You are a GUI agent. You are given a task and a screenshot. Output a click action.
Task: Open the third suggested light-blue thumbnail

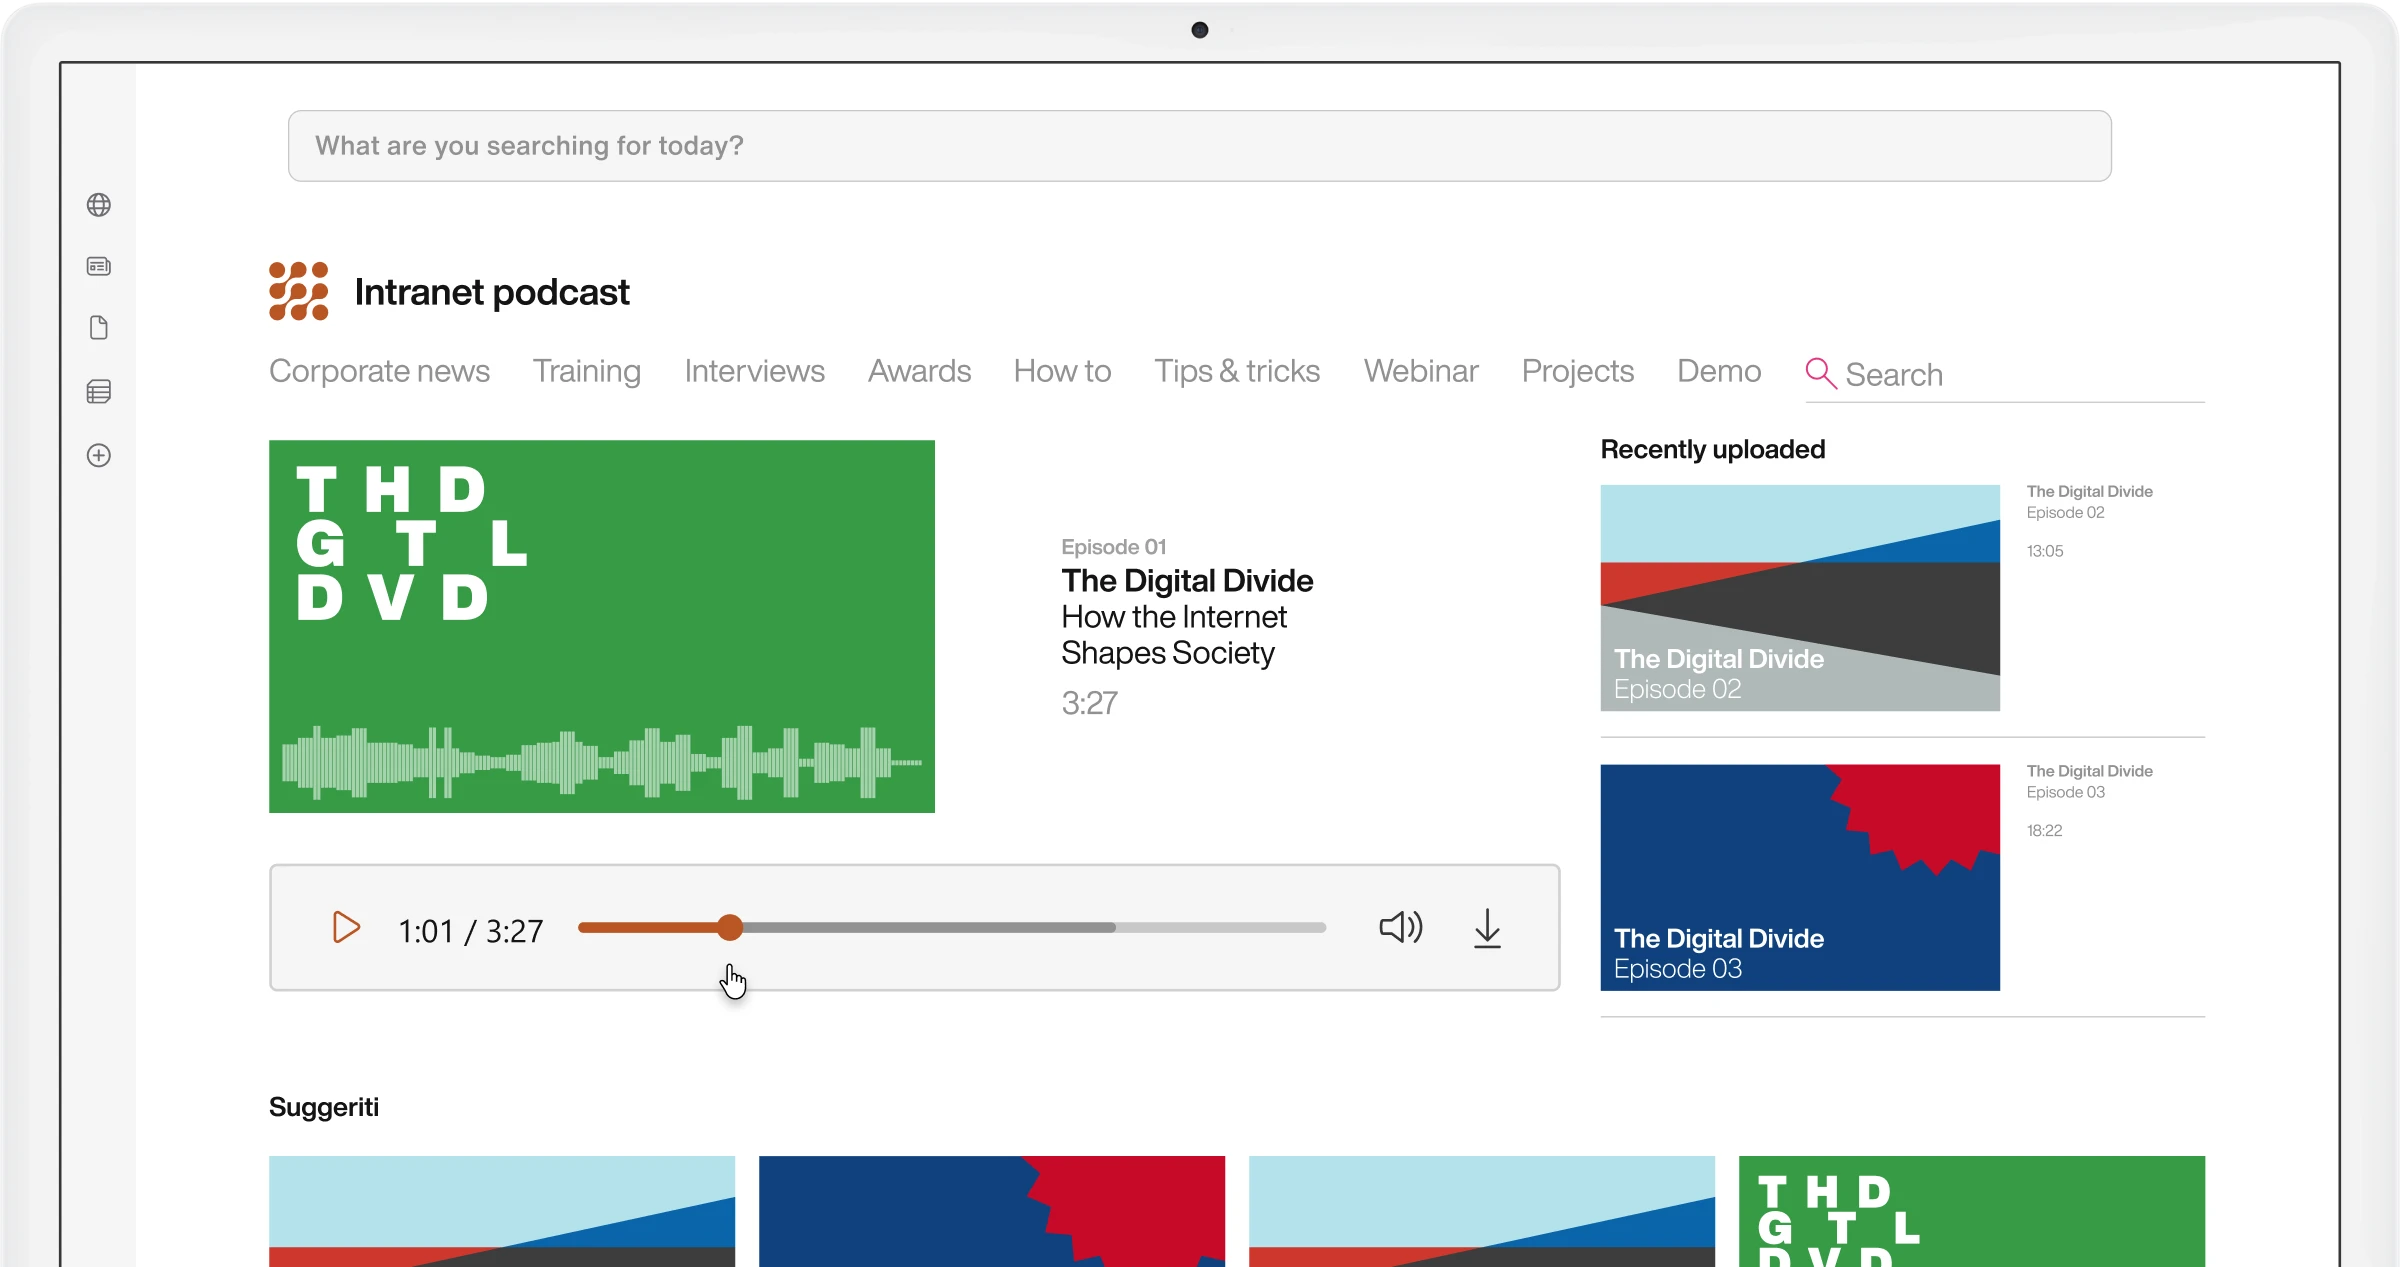coord(1482,1212)
